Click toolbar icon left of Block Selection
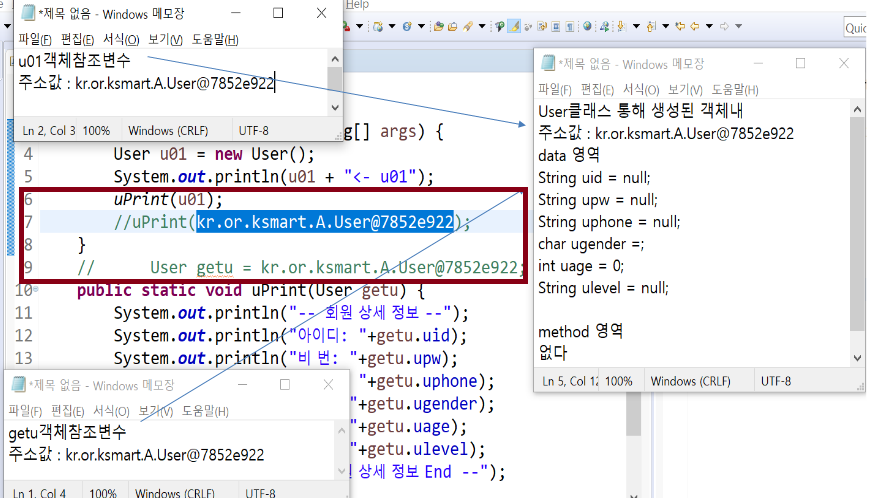The image size is (884, 498). click(x=542, y=27)
